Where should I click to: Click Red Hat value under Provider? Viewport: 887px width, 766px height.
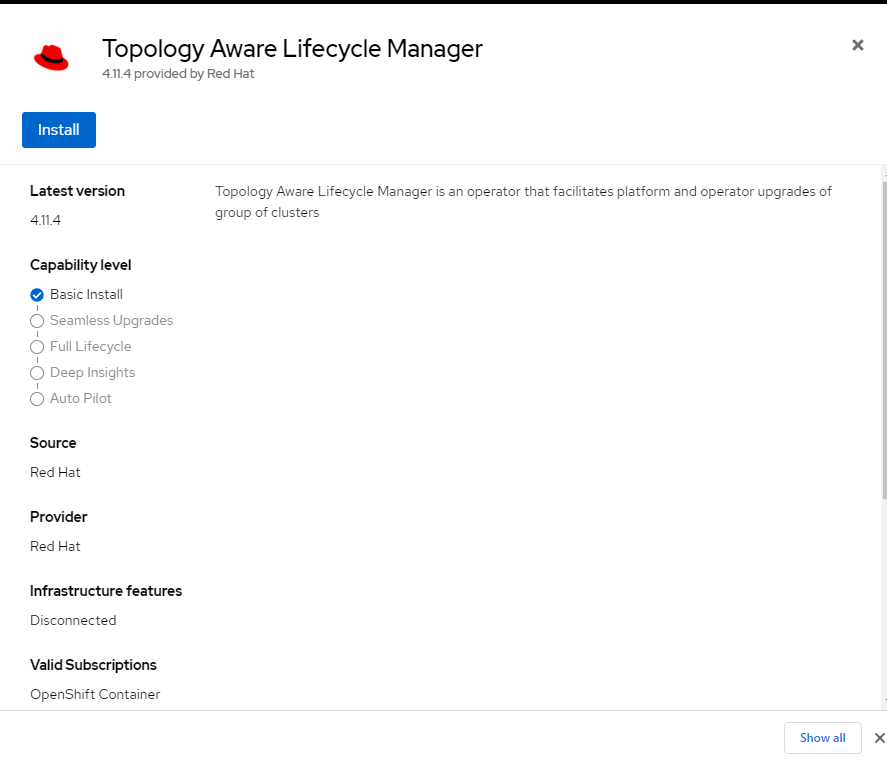click(x=55, y=546)
